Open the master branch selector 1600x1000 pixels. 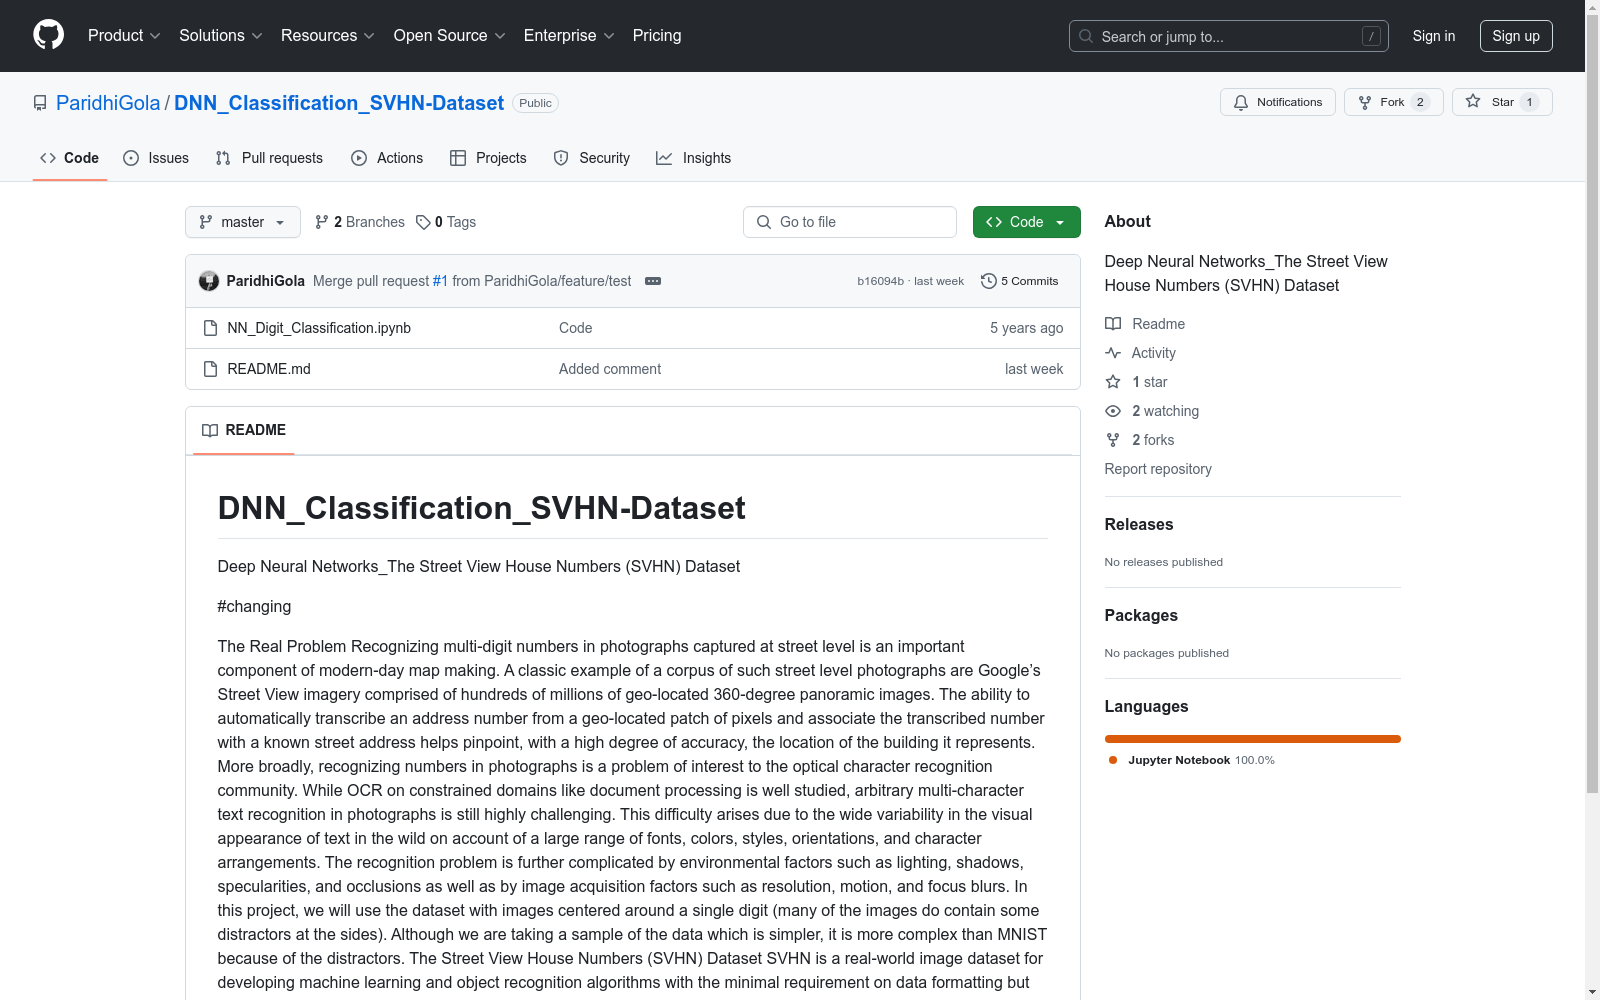click(243, 222)
